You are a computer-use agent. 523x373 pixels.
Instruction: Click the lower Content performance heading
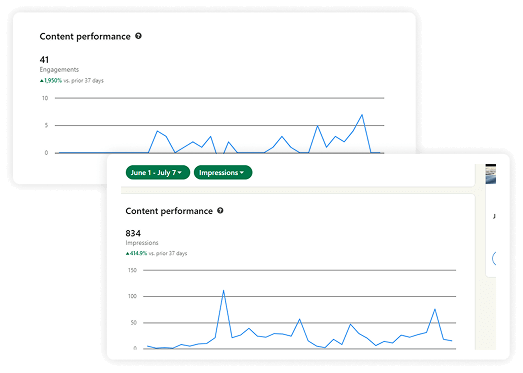point(169,211)
